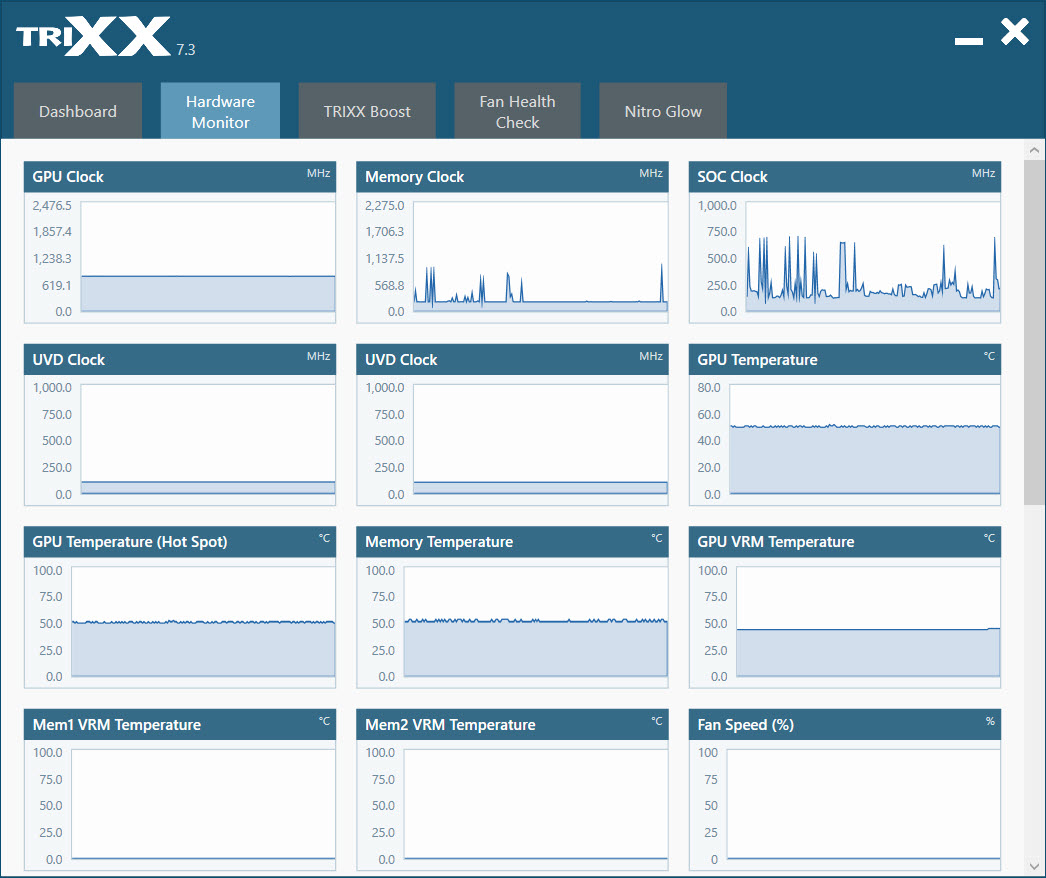The width and height of the screenshot is (1046, 878).
Task: Click the MHz unit on SOC Clock
Action: 983,173
